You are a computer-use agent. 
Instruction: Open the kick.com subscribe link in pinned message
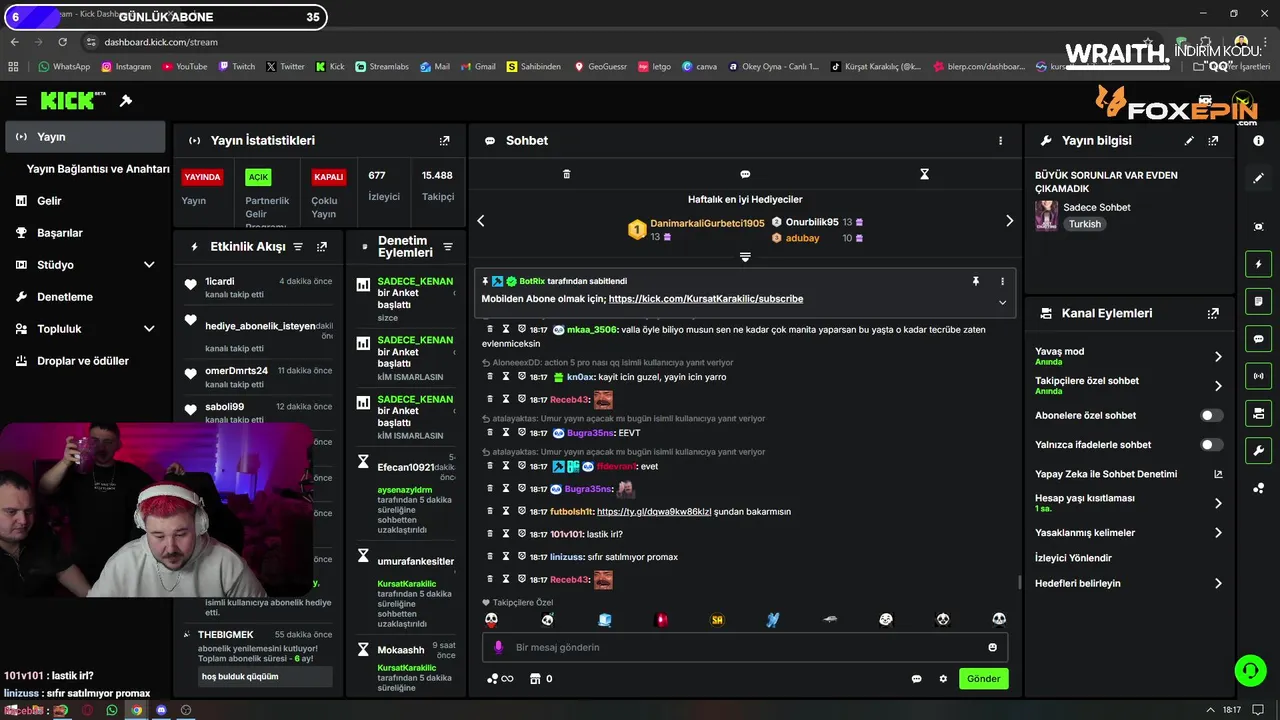click(706, 299)
